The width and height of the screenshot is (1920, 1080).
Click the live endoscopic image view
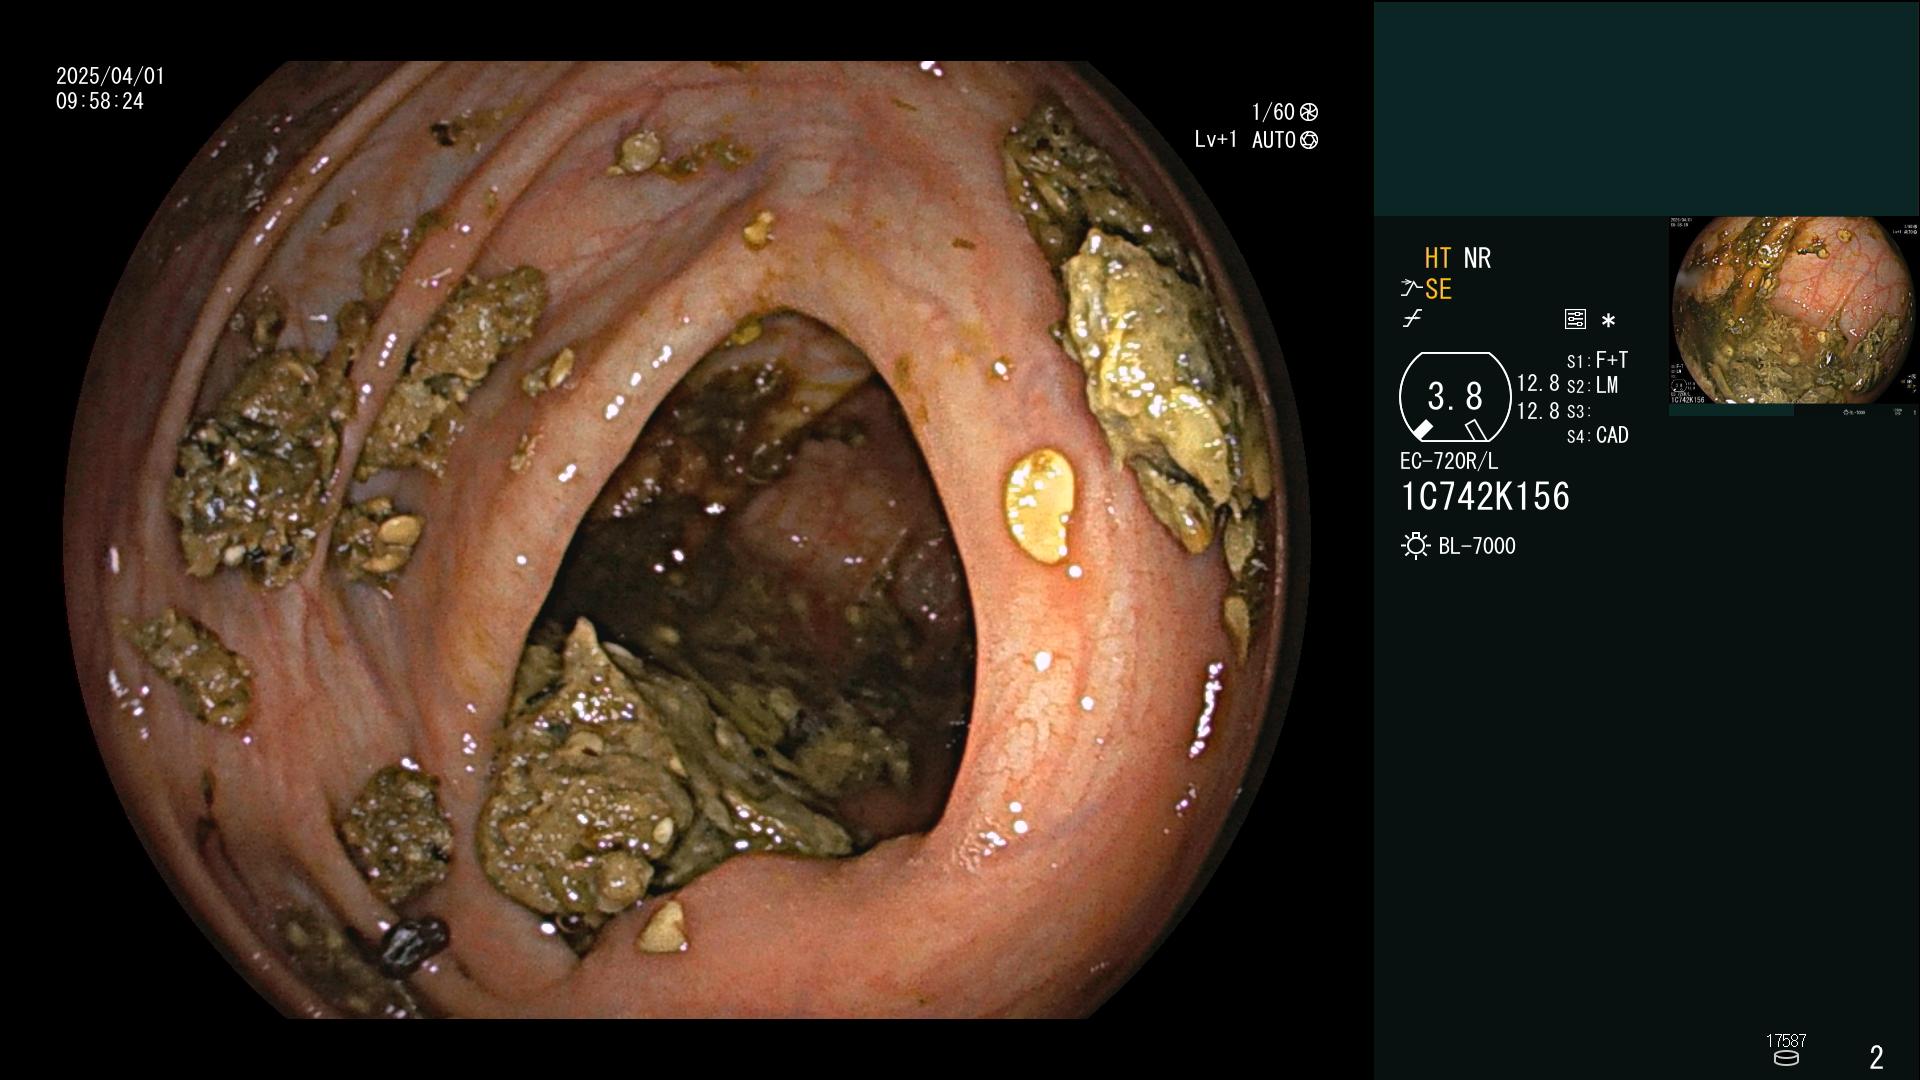(x=686, y=540)
